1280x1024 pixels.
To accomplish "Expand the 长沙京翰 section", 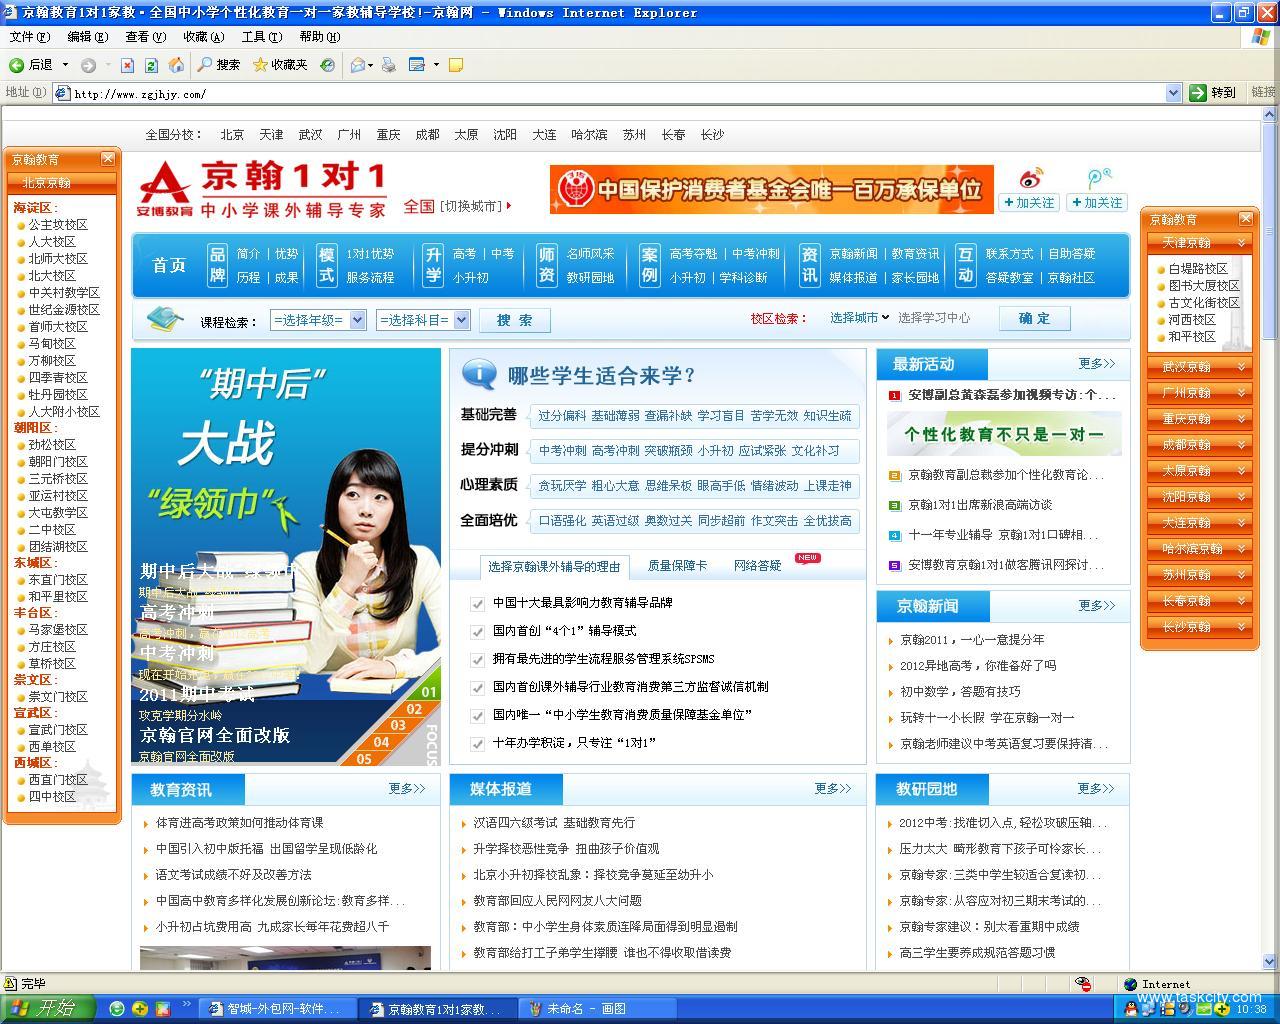I will (1200, 627).
